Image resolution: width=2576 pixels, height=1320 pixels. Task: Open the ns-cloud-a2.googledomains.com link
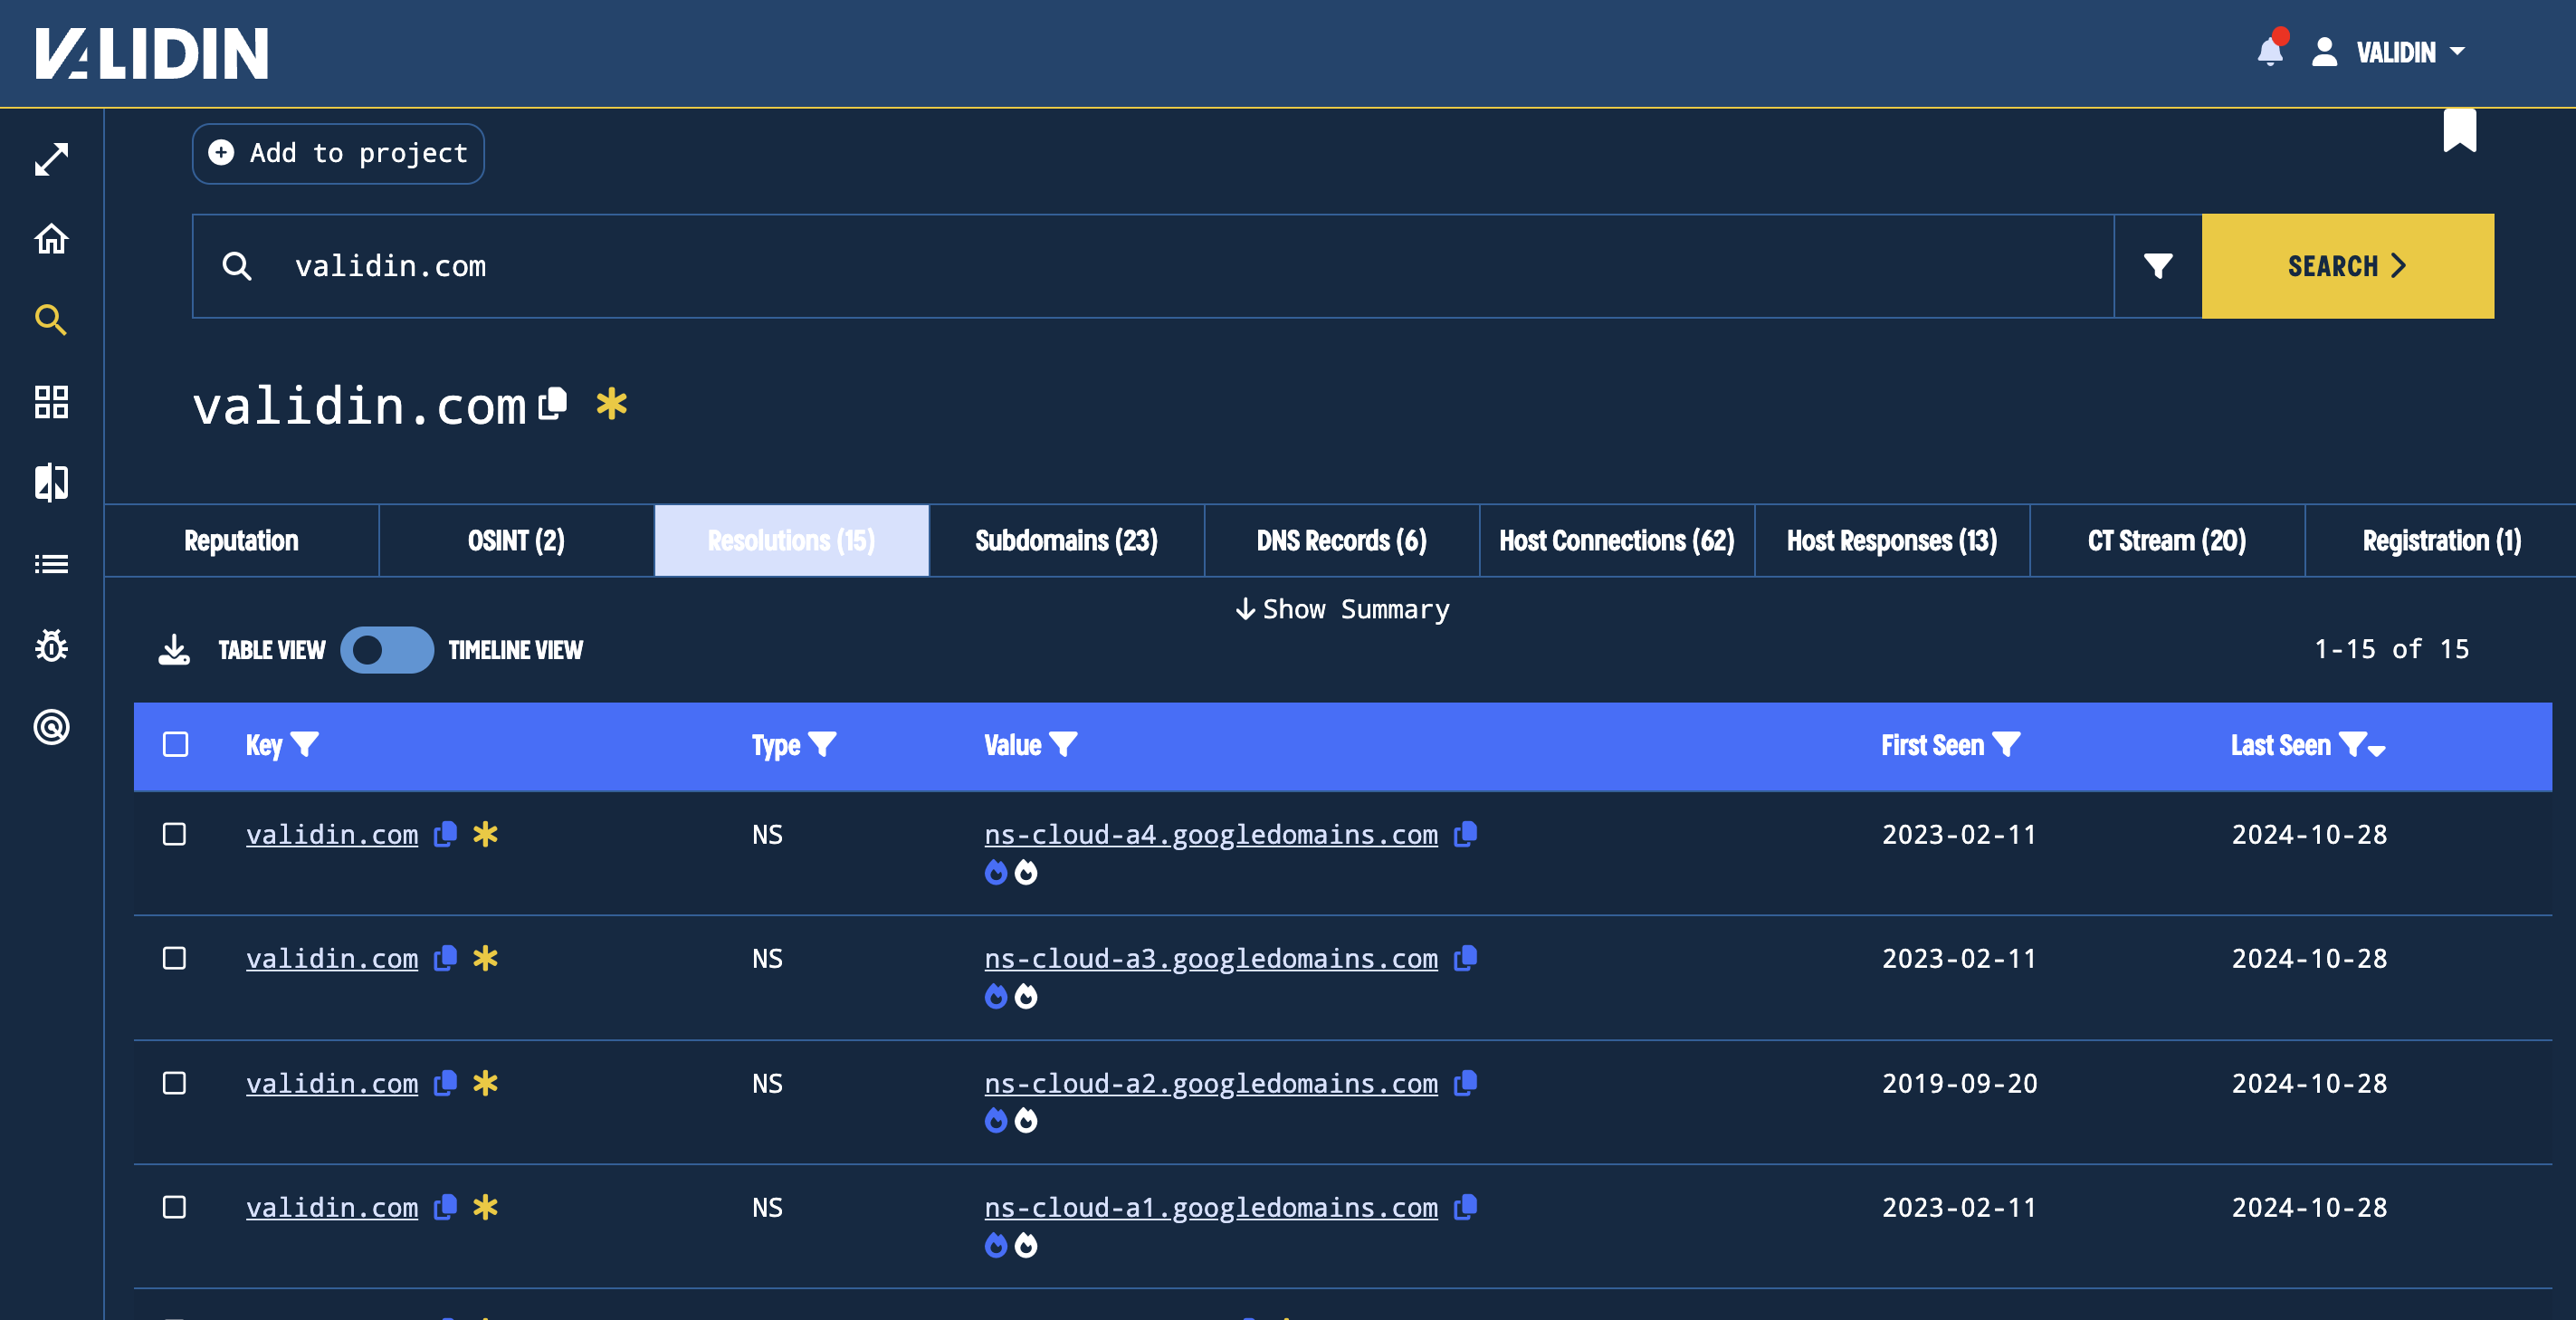click(x=1210, y=1083)
